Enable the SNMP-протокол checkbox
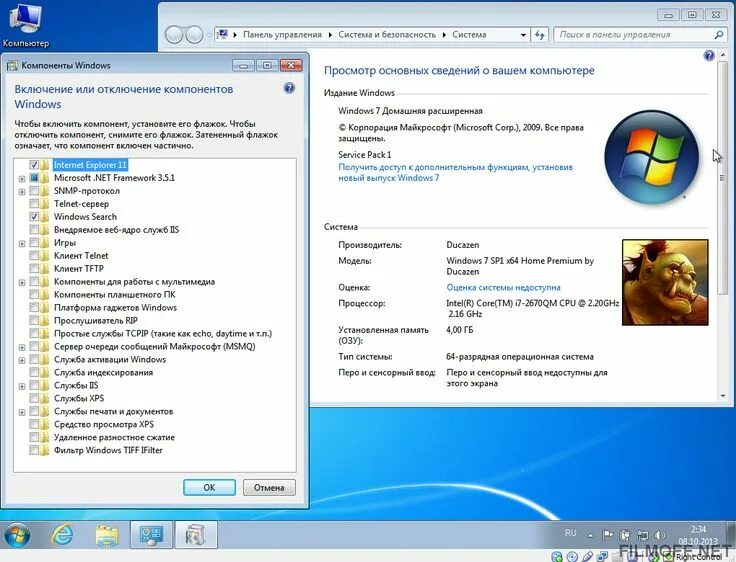 [x=34, y=191]
